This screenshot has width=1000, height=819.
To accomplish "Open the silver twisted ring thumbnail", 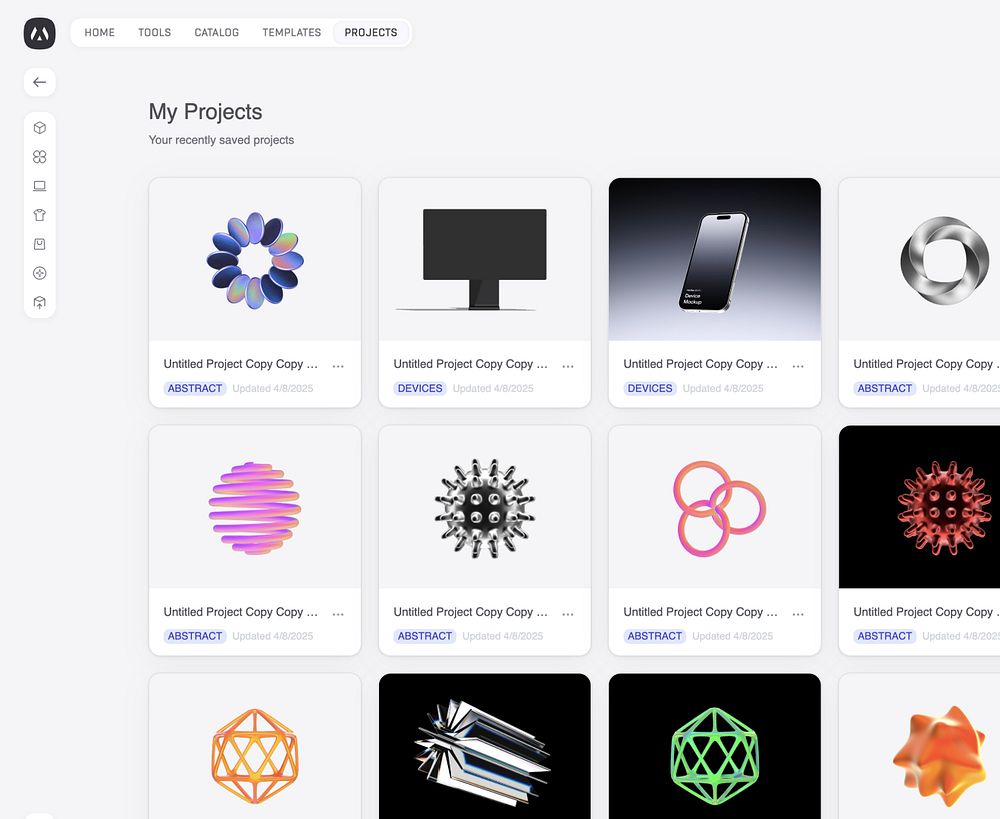I will [x=920, y=260].
